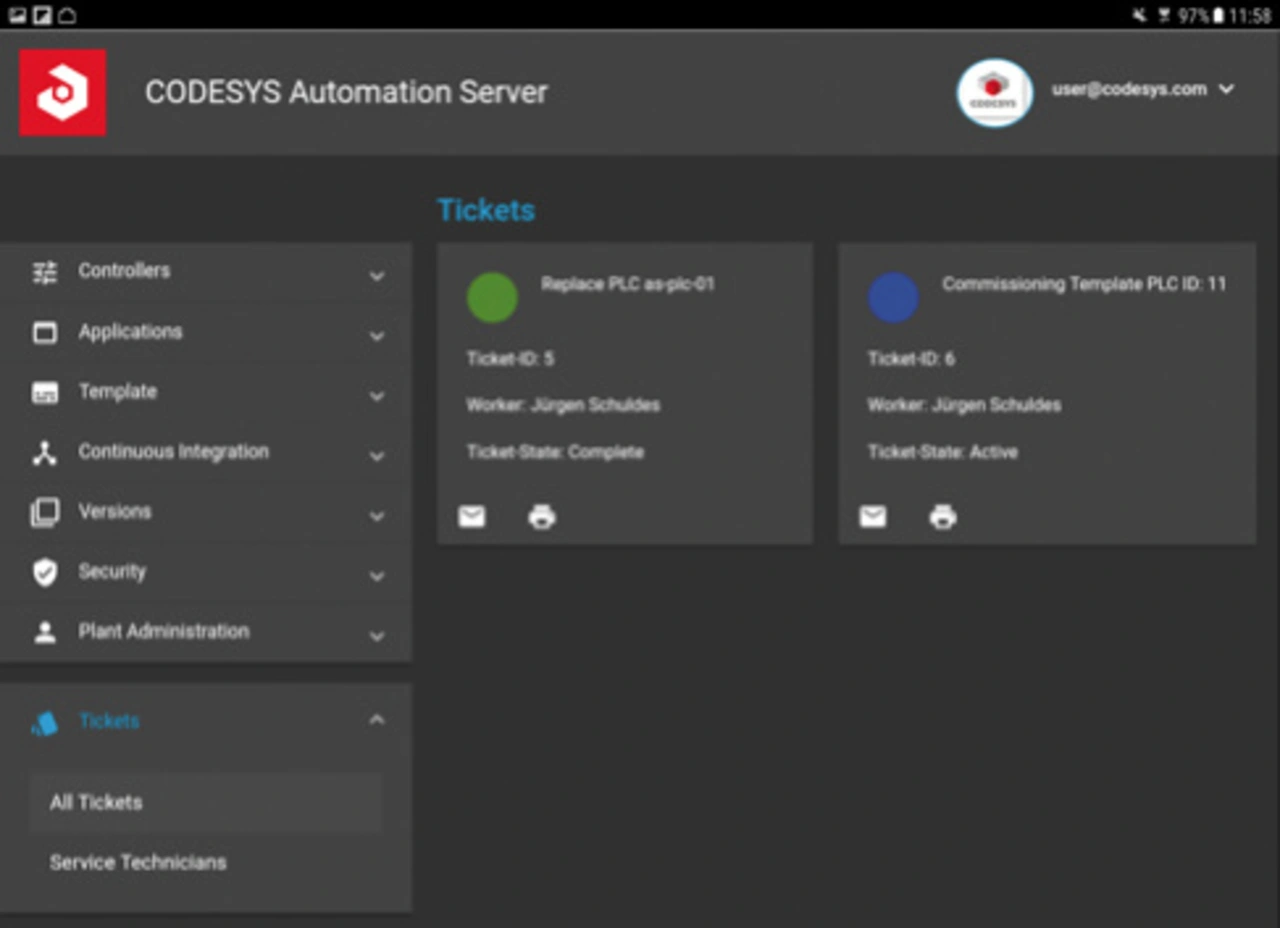The height and width of the screenshot is (928, 1280).
Task: Click the green status circle on ticket 5
Action: pyautogui.click(x=492, y=298)
